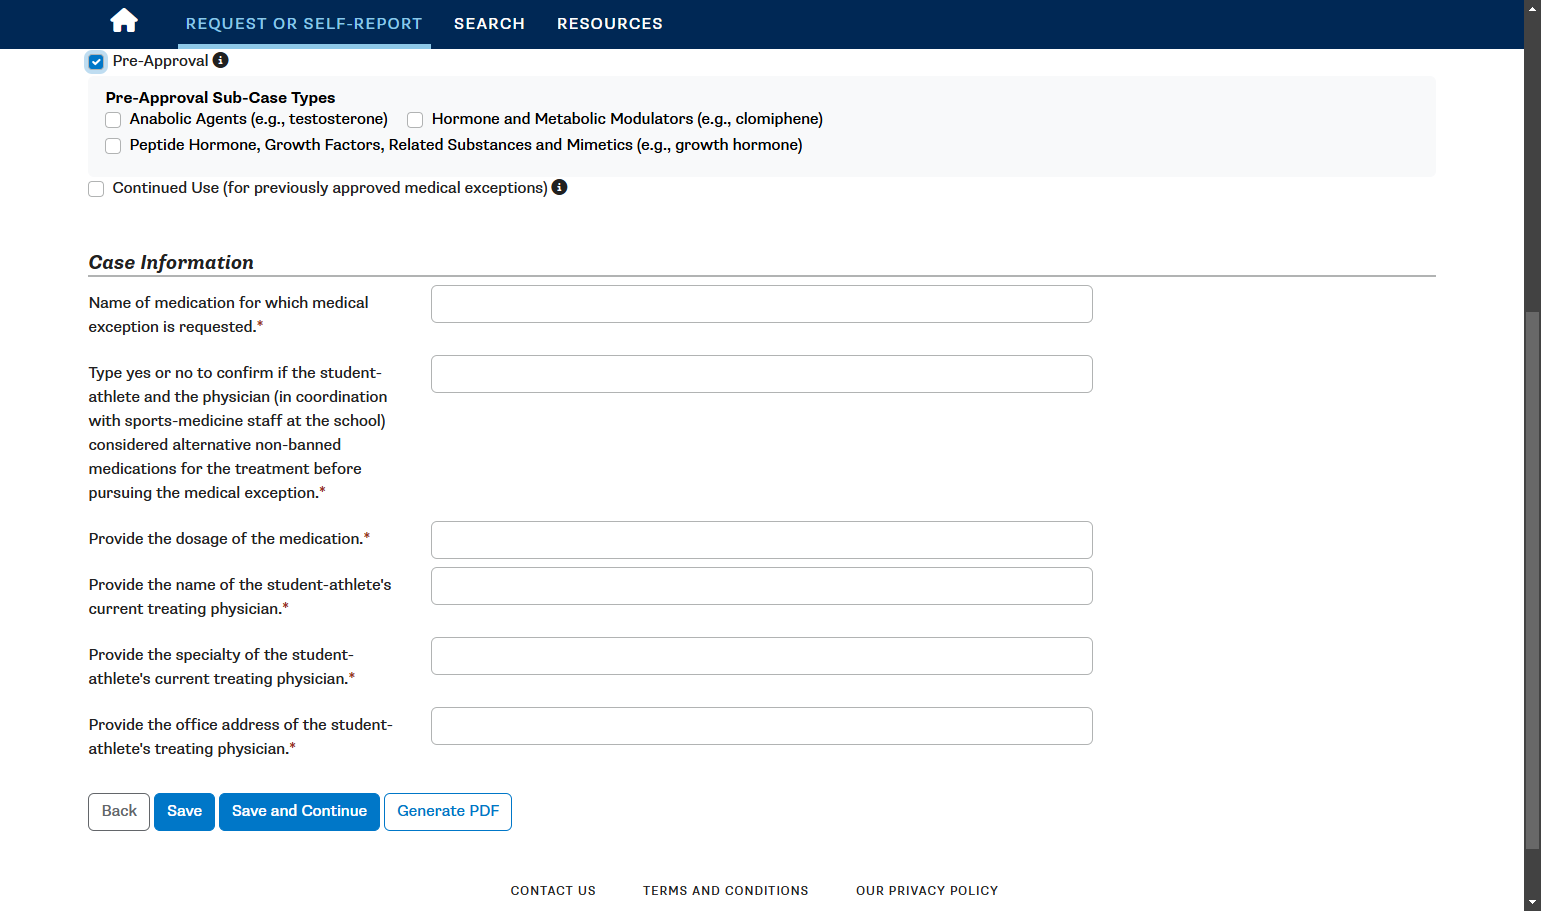Image resolution: width=1541 pixels, height=911 pixels.
Task: Focus the physician specialty input field
Action: click(x=762, y=656)
